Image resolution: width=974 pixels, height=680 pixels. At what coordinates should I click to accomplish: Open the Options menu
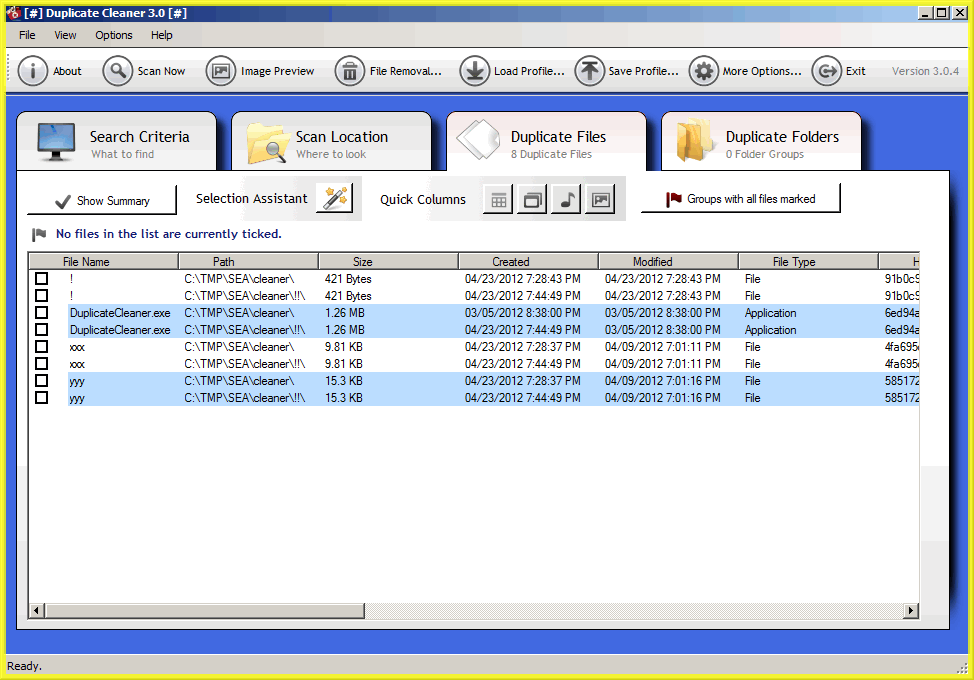pos(113,35)
